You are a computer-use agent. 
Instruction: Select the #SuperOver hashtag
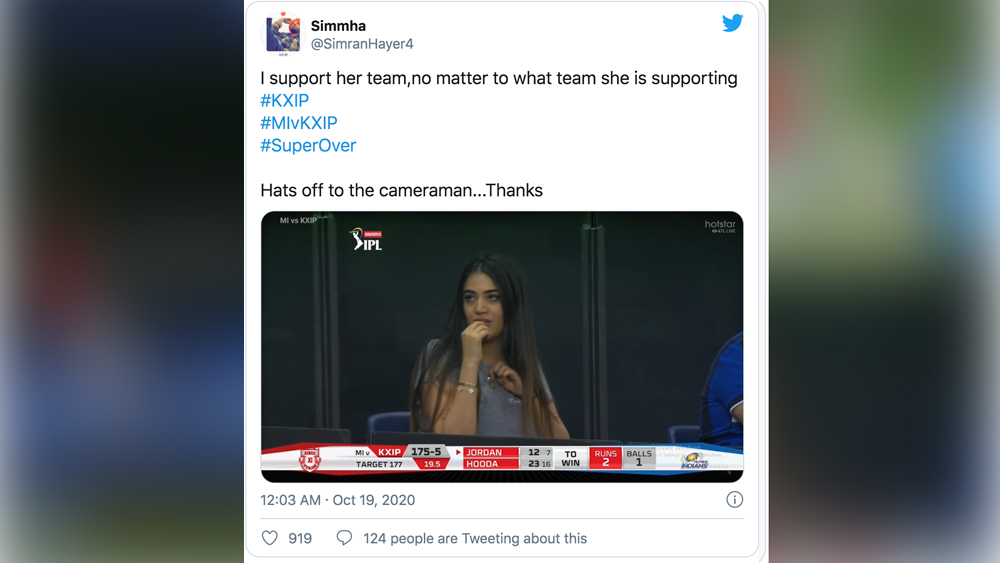point(308,145)
